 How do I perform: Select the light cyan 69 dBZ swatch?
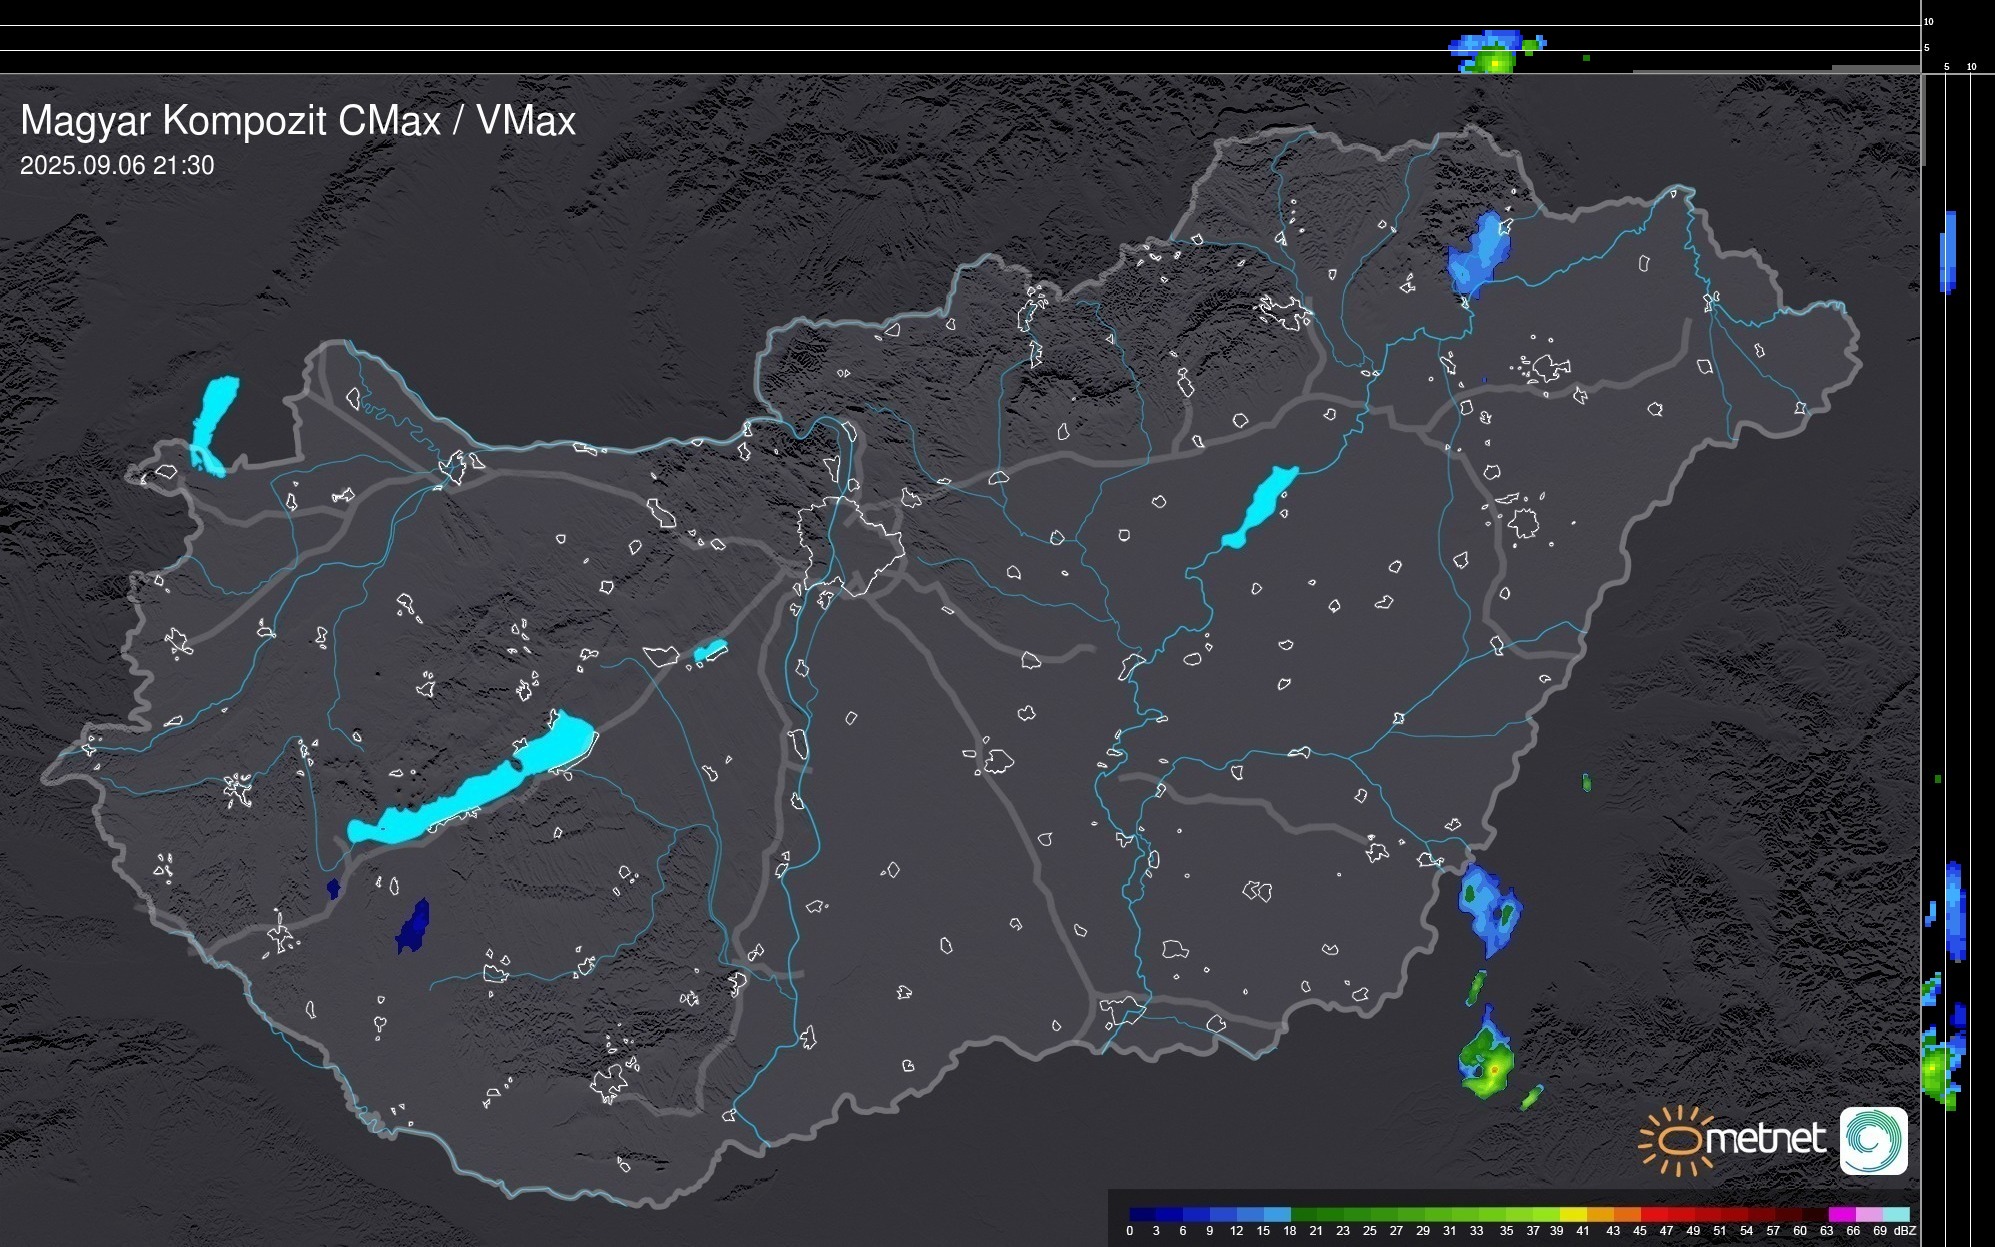pyautogui.click(x=1895, y=1214)
